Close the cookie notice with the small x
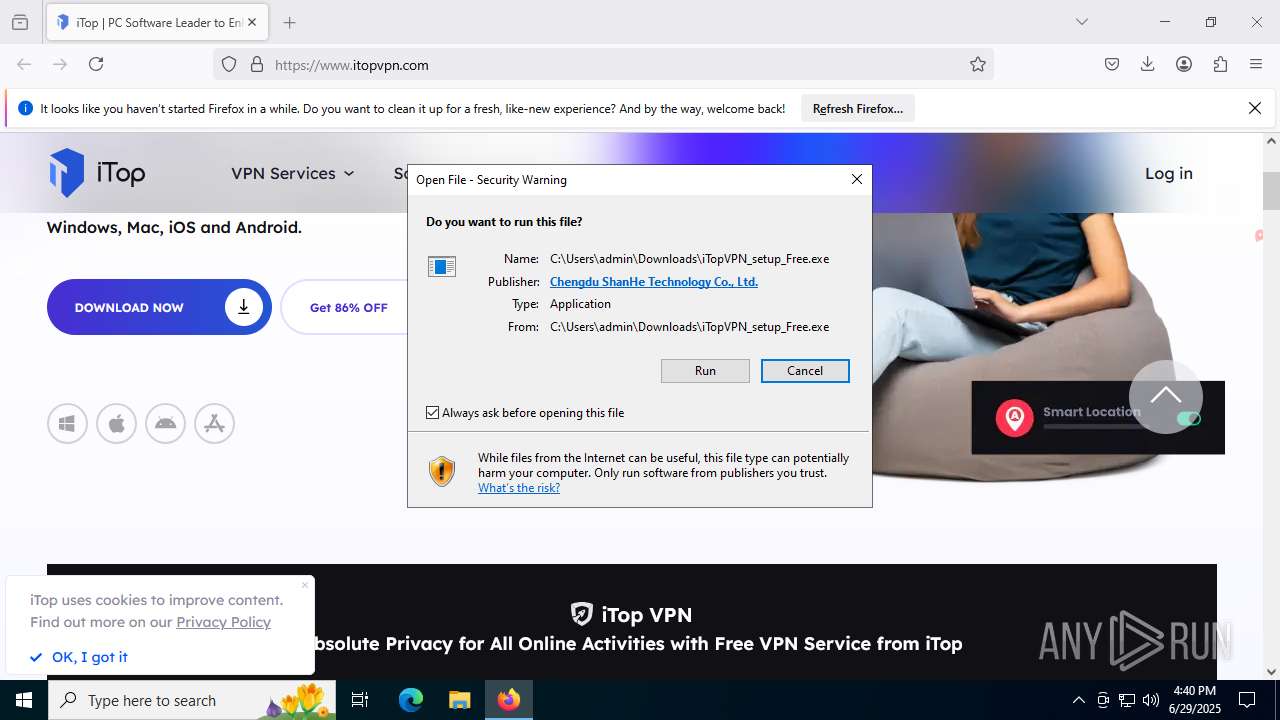Image resolution: width=1280 pixels, height=720 pixels. coord(305,585)
